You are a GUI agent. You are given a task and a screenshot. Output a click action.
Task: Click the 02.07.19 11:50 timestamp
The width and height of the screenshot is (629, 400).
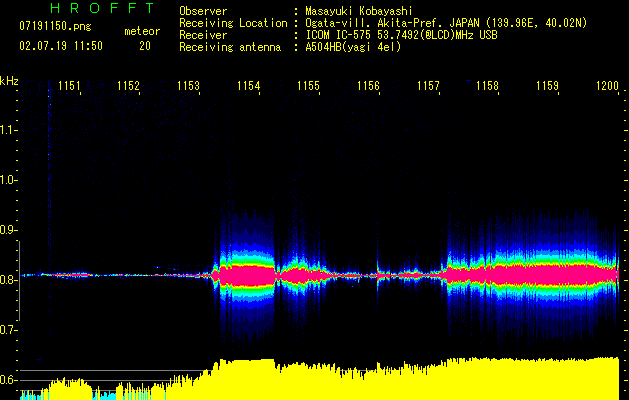click(61, 46)
